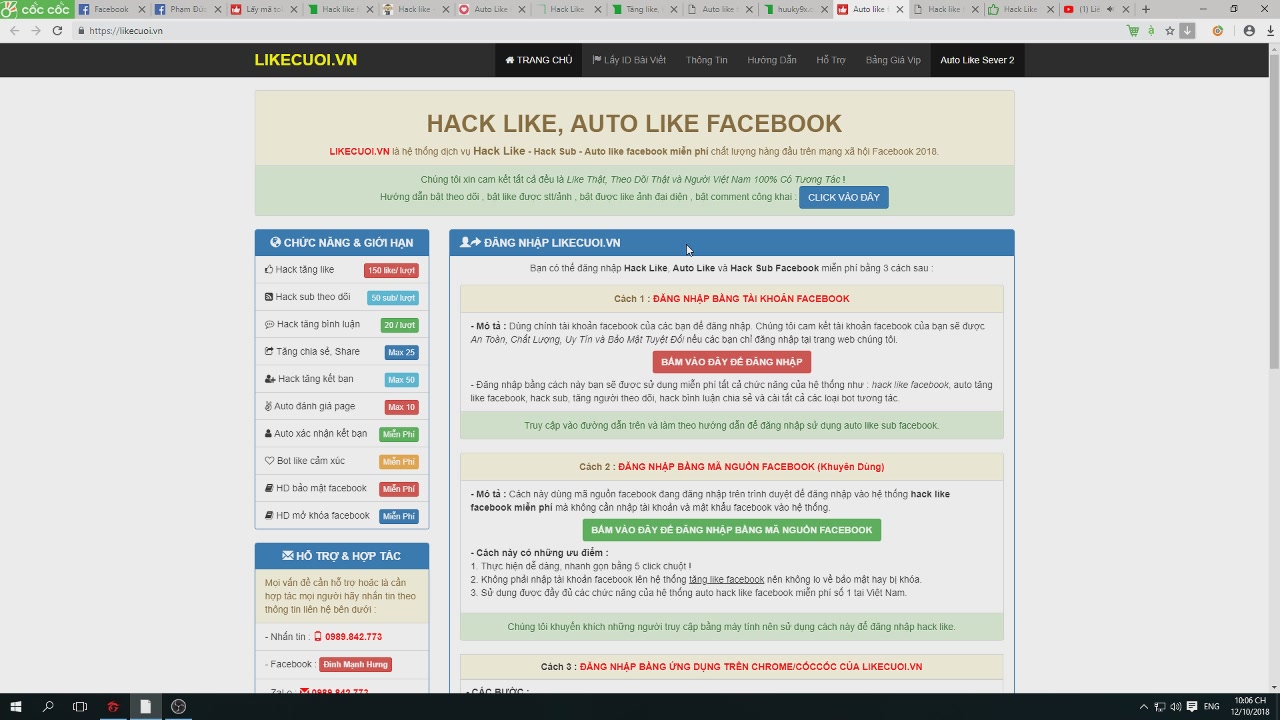Open the Windows Start menu

[16, 707]
